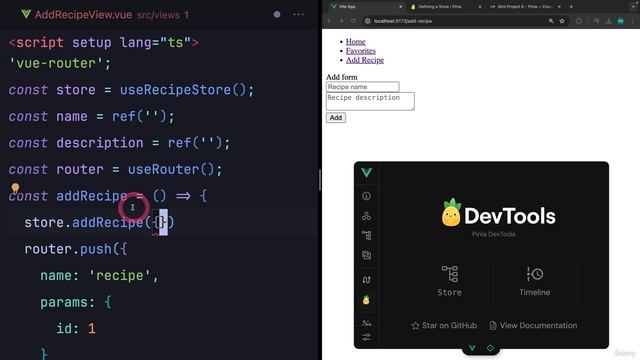
Task: Focus the Recipe description textarea
Action: coord(370,101)
